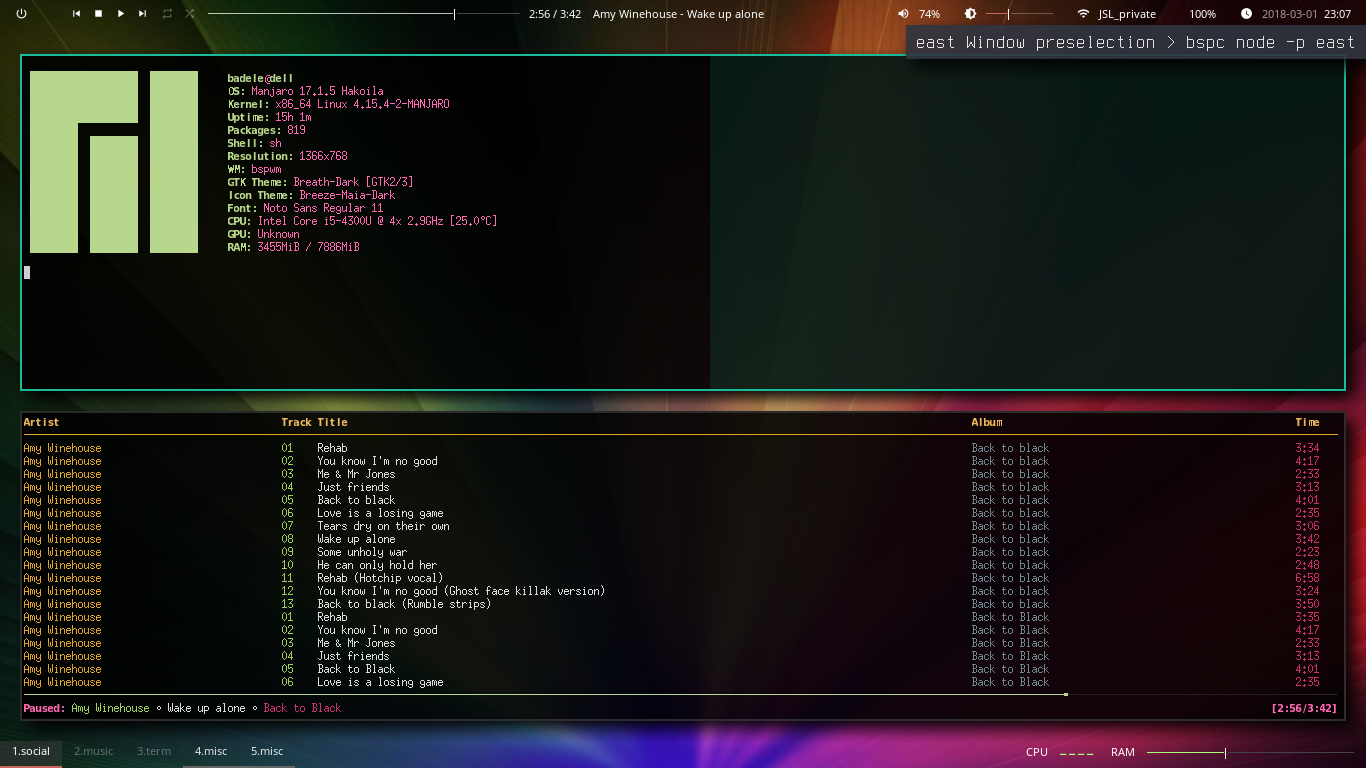Toggle shuffle mode in the top bar
The image size is (1366, 768).
pos(190,14)
